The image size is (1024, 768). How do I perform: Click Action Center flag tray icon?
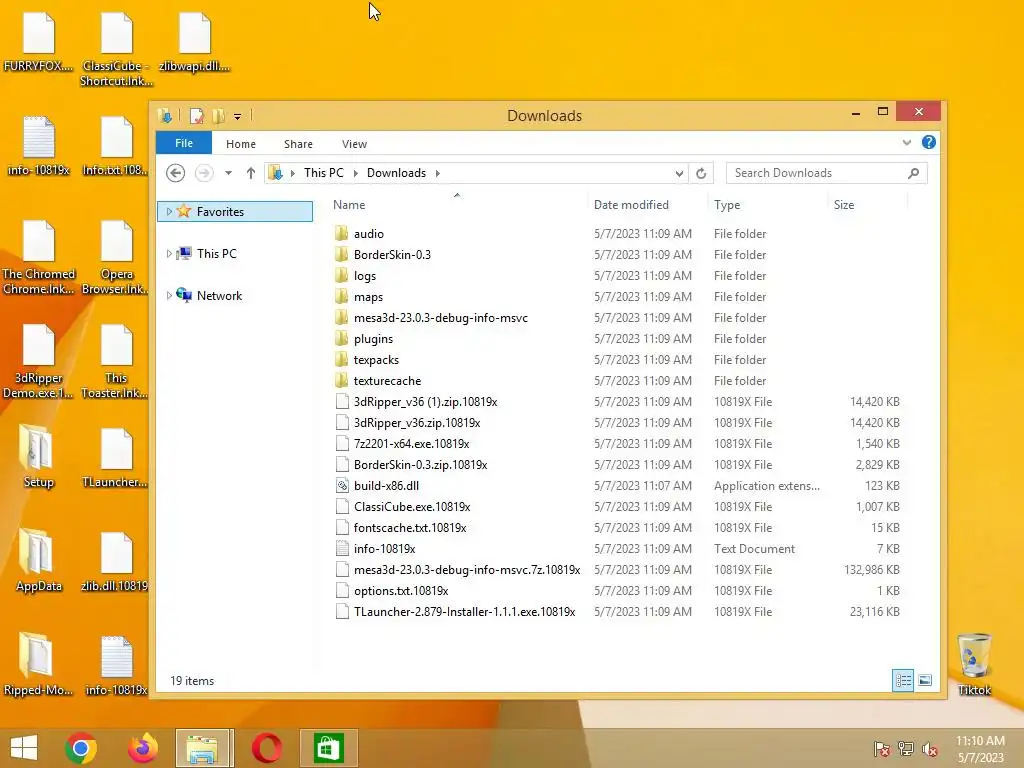882,749
